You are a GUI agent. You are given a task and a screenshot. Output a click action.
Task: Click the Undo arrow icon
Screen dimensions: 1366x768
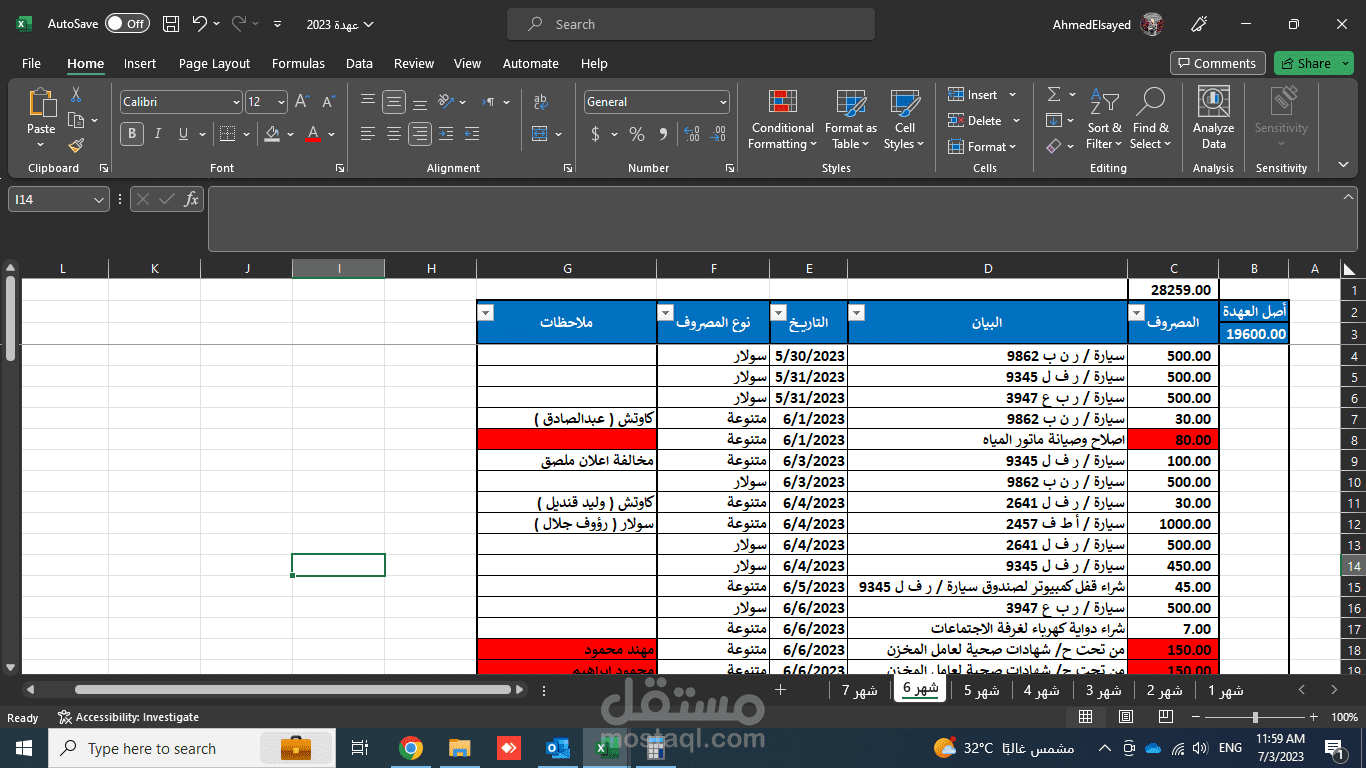tap(199, 24)
